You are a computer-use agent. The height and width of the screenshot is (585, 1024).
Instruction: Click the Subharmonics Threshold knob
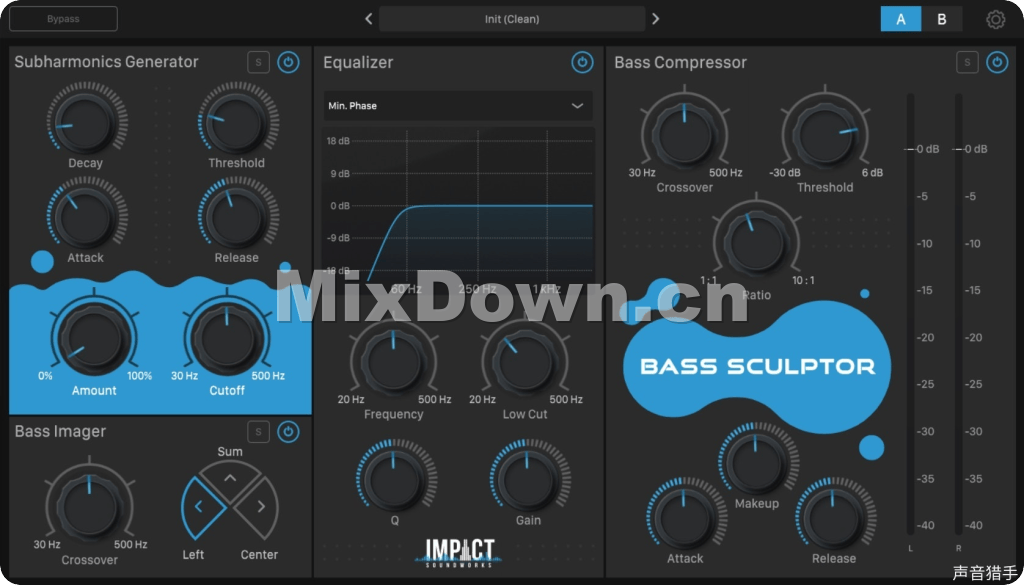click(237, 122)
